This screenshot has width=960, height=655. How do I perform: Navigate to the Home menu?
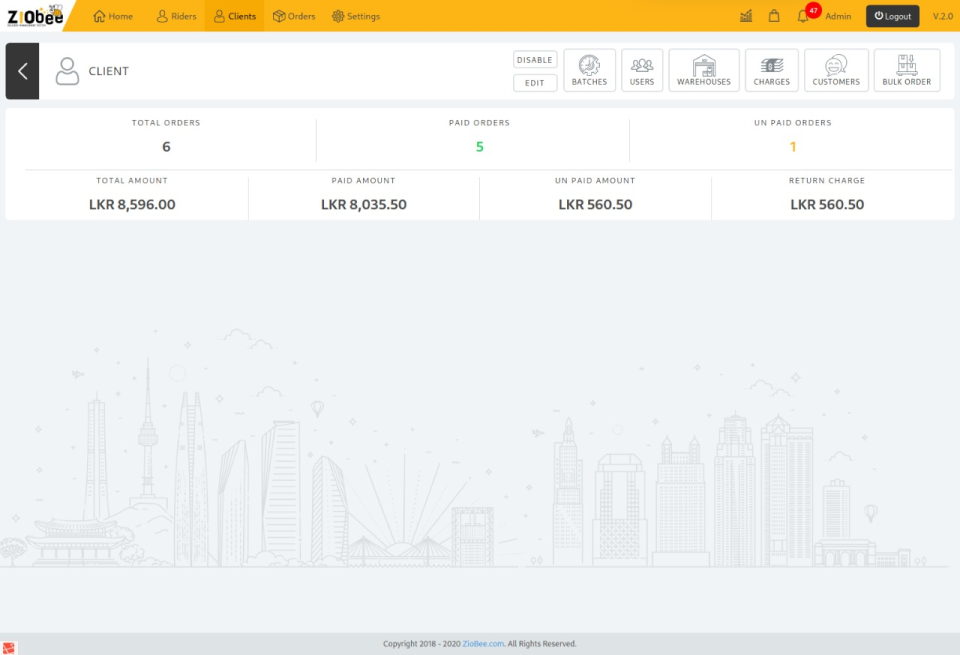pyautogui.click(x=112, y=15)
